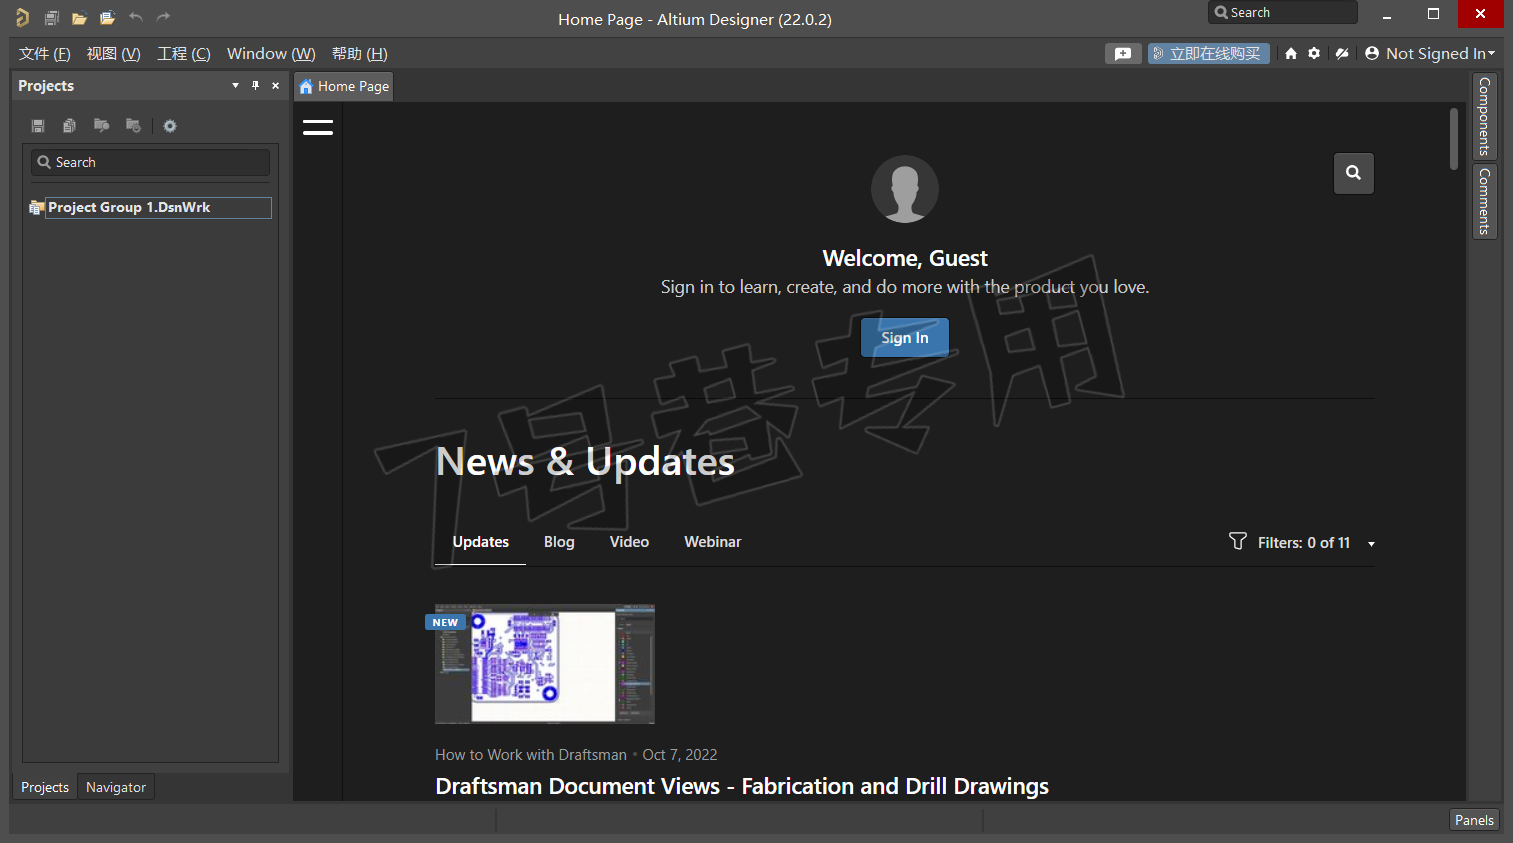Open a project with the project folder icon
This screenshot has width=1513, height=843.
click(107, 18)
